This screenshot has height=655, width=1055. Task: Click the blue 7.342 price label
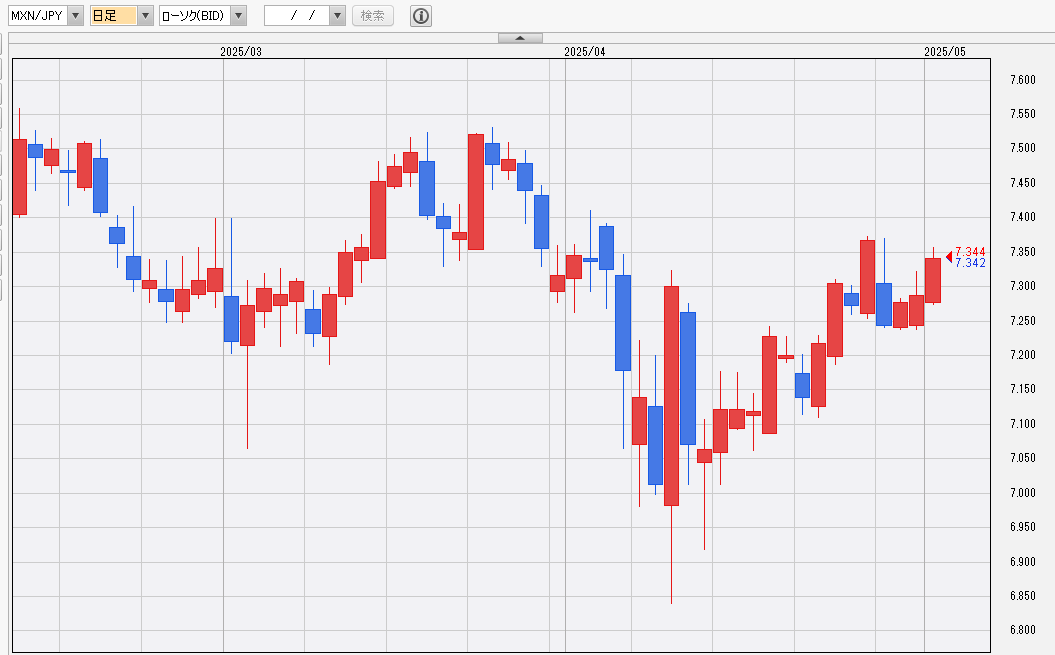click(x=970, y=263)
